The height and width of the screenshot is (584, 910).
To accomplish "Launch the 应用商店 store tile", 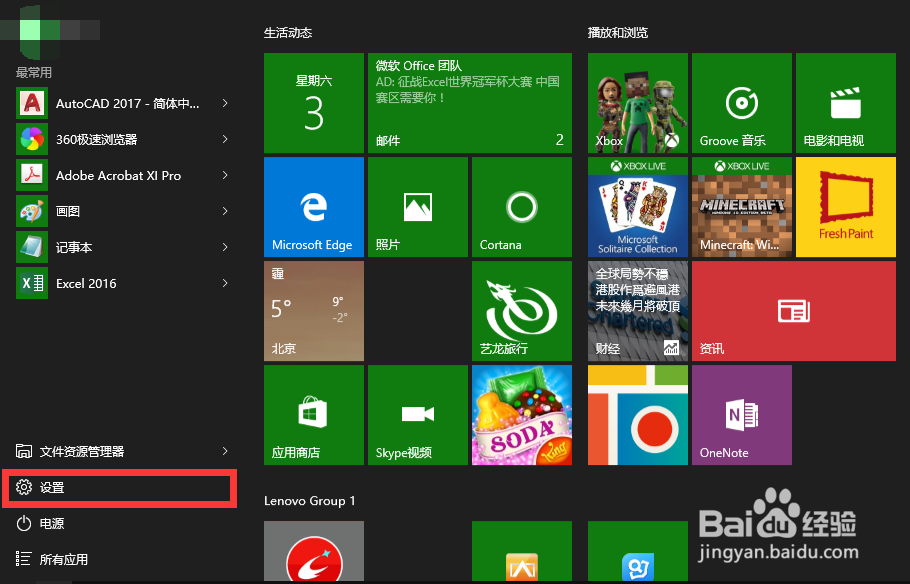I will (x=313, y=415).
